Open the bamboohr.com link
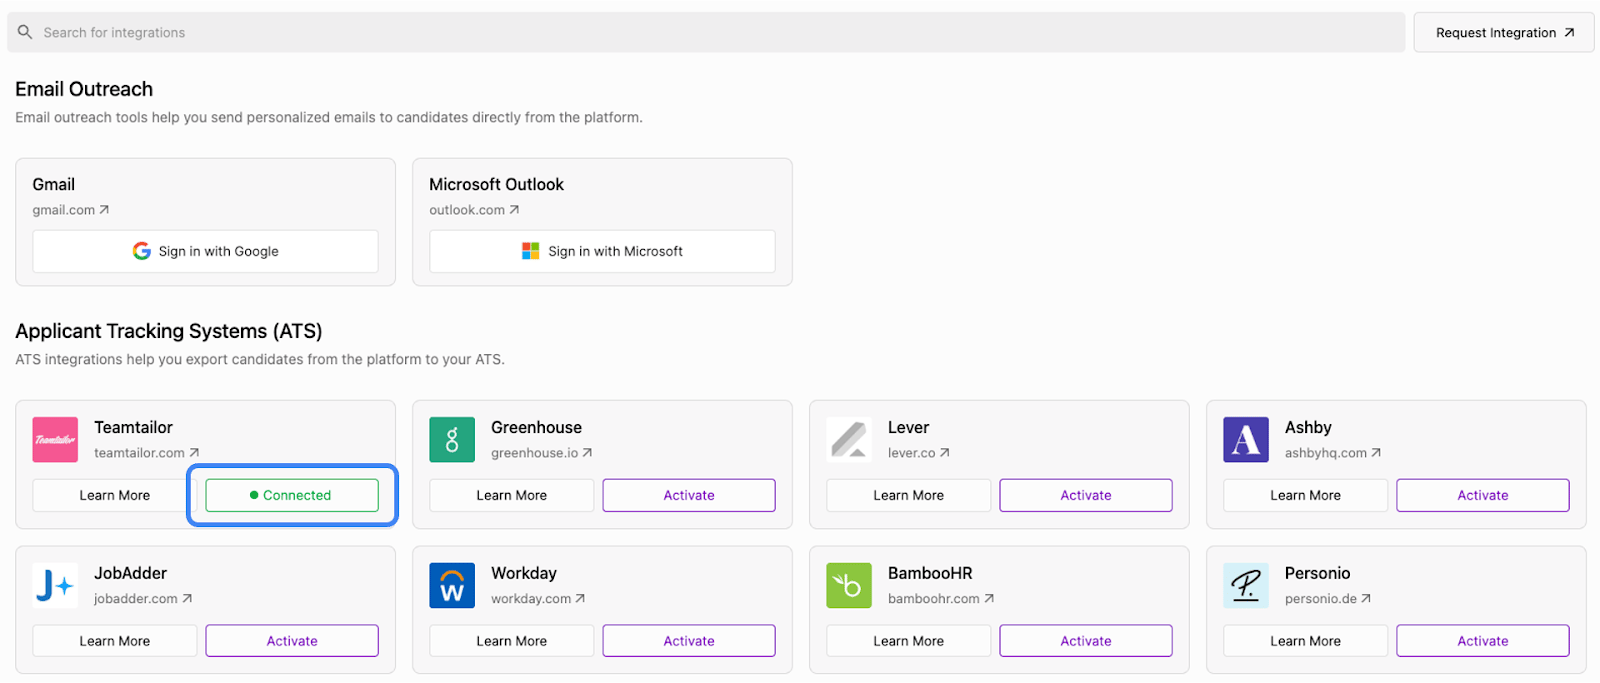The width and height of the screenshot is (1600, 683). [x=941, y=599]
